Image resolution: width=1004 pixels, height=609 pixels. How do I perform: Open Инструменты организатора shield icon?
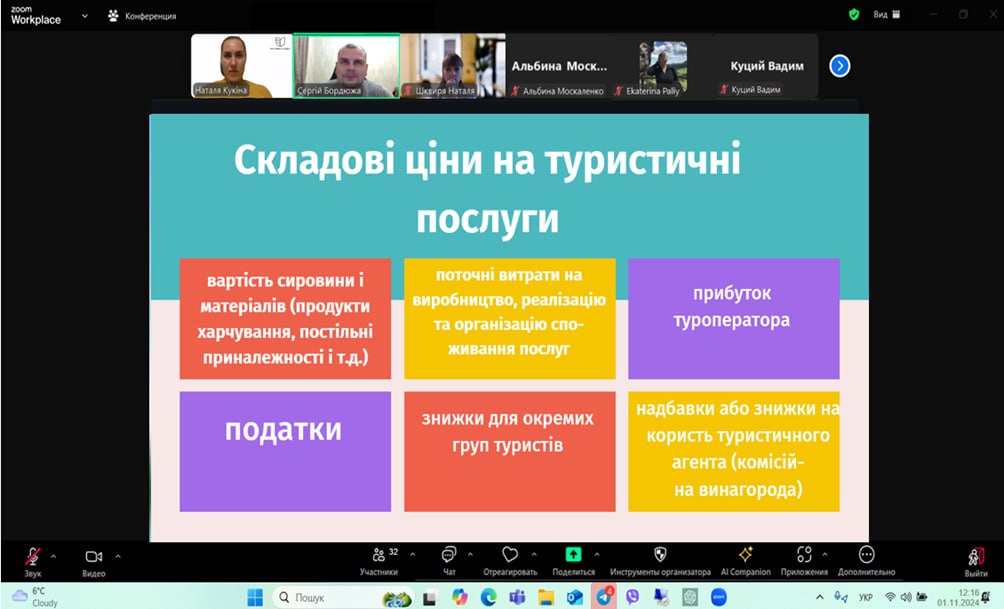(x=660, y=554)
